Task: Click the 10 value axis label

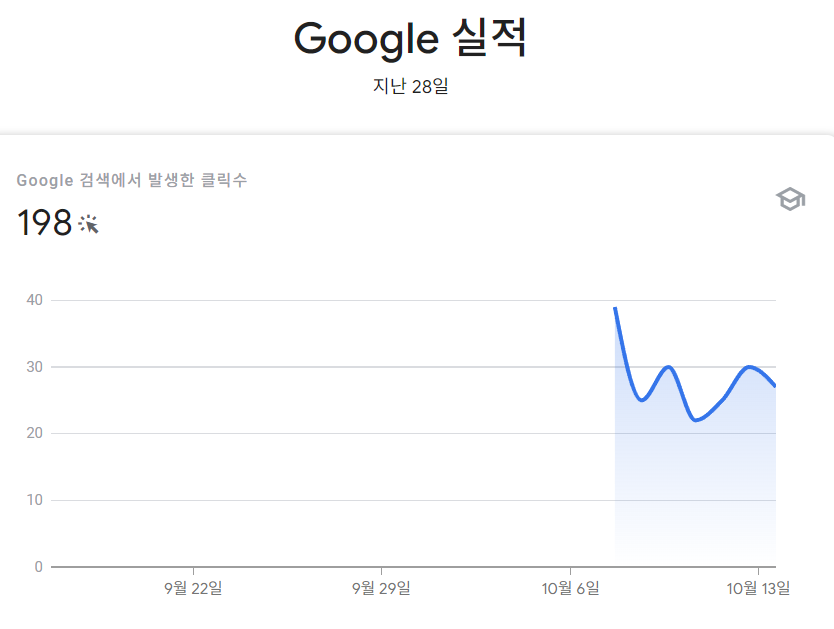Action: pyautogui.click(x=35, y=500)
